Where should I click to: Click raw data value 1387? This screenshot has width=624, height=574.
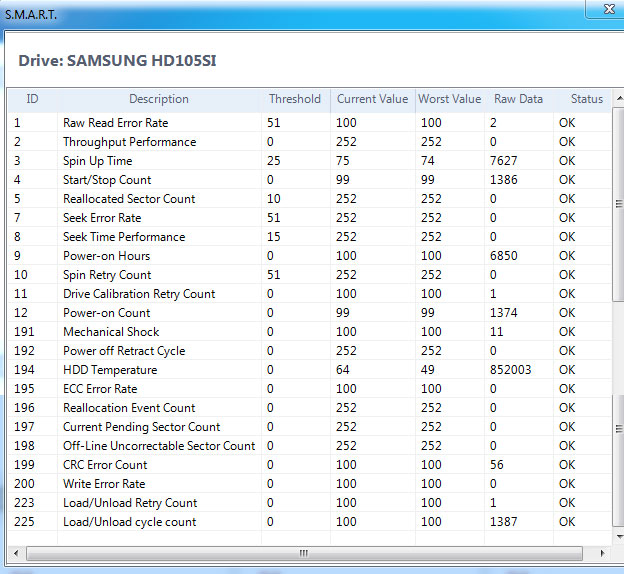pyautogui.click(x=503, y=522)
